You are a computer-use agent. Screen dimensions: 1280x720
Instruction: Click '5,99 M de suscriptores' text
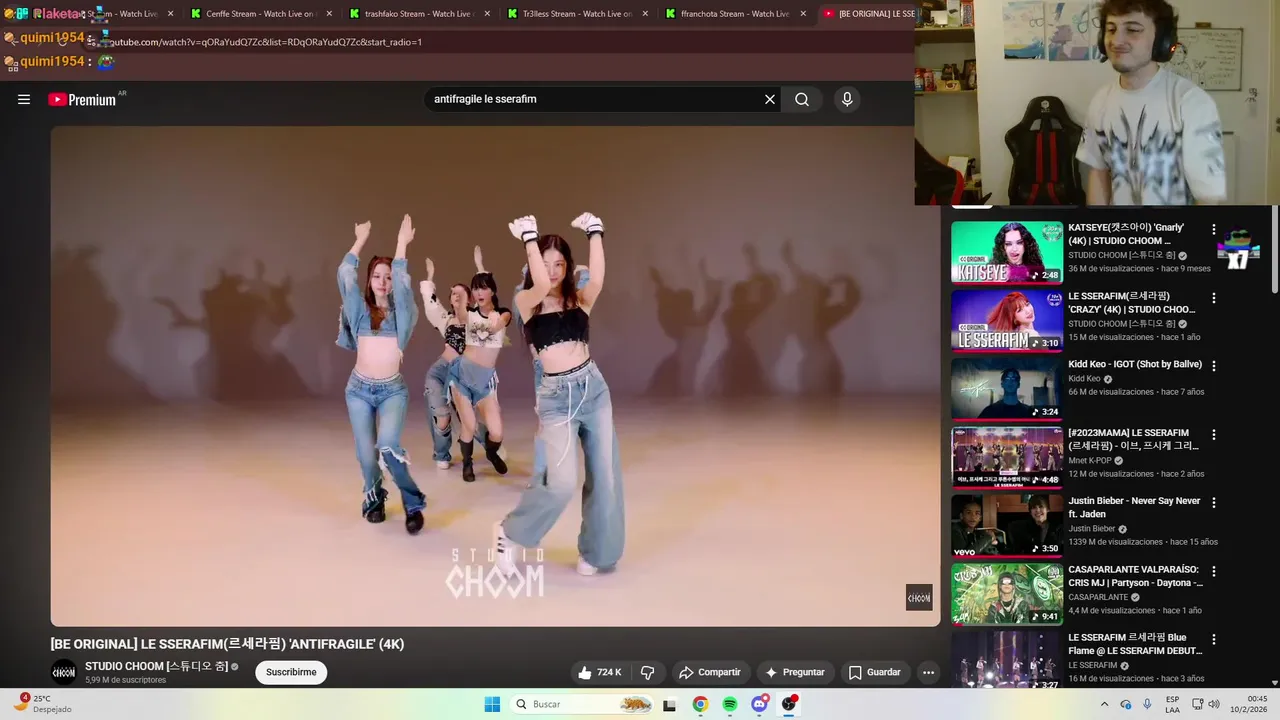pos(126,680)
